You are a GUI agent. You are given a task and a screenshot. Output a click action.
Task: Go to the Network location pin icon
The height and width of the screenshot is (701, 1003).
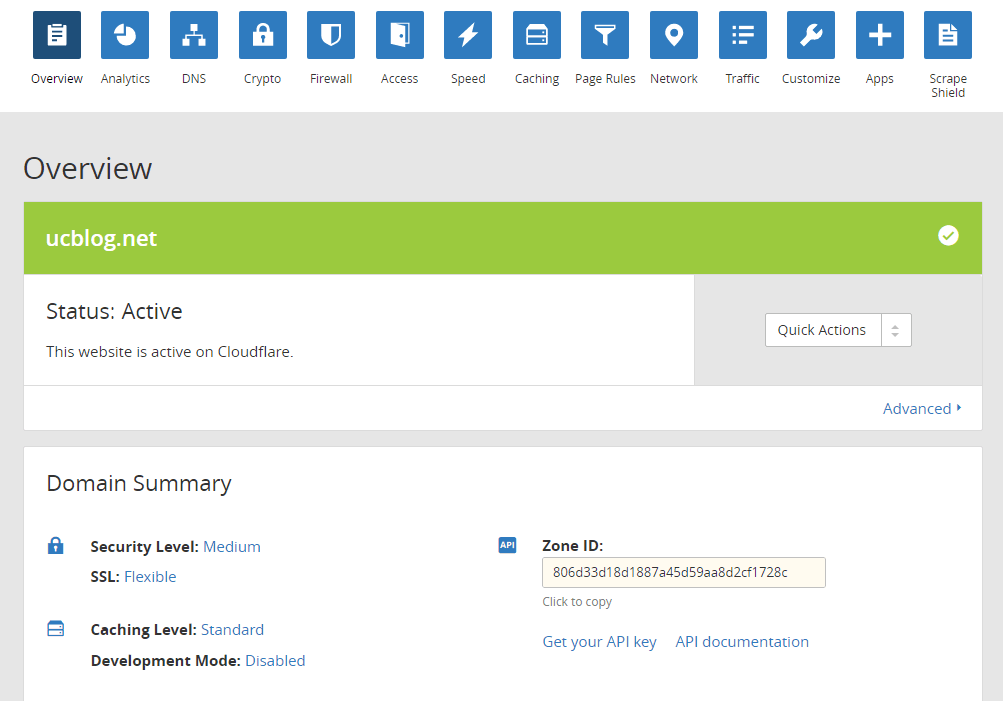tap(674, 36)
